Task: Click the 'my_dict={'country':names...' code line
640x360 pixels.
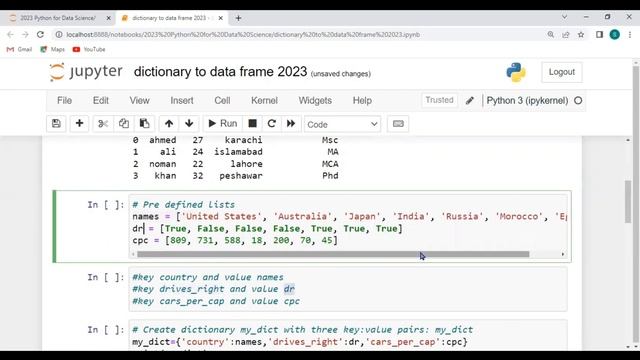Action: [x=300, y=342]
